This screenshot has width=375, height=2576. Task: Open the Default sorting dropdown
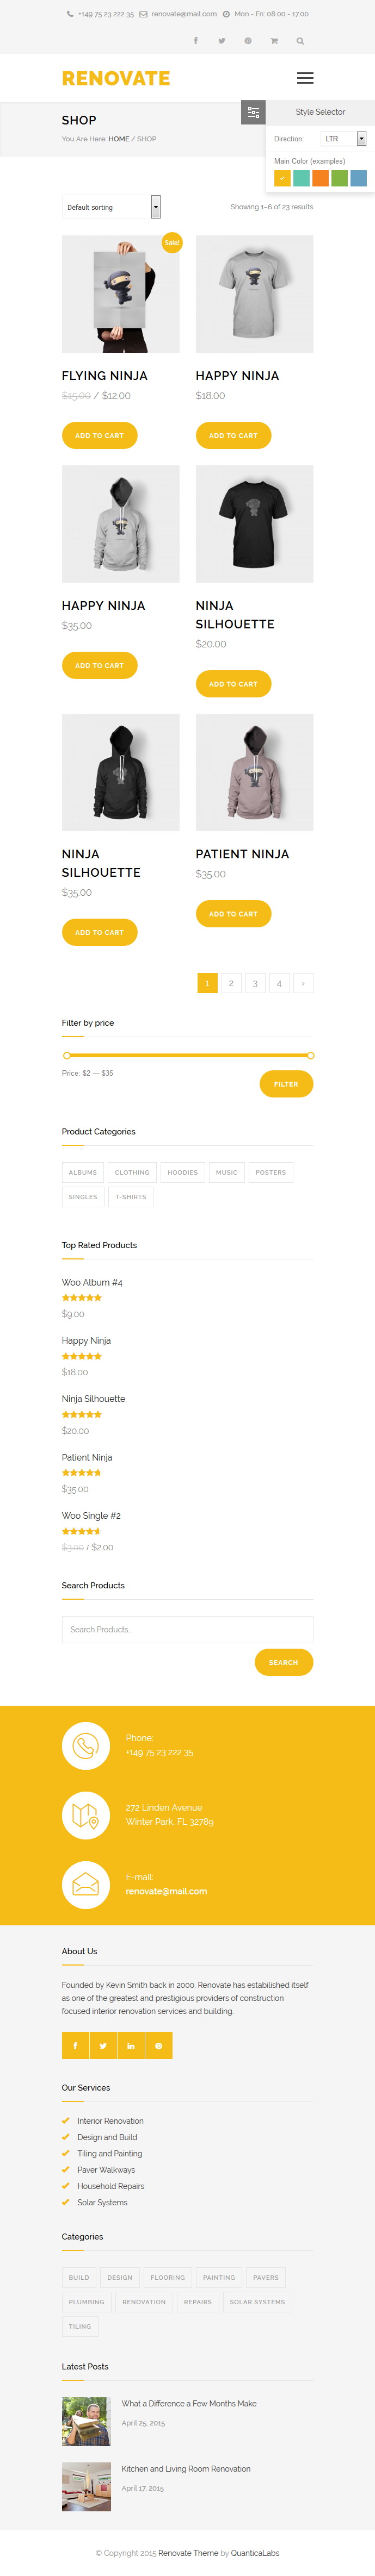pyautogui.click(x=111, y=207)
